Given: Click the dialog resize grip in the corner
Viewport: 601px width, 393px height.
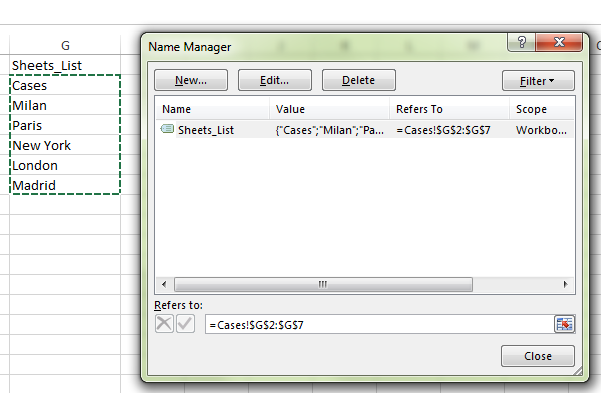Looking at the screenshot, I should click(x=578, y=371).
